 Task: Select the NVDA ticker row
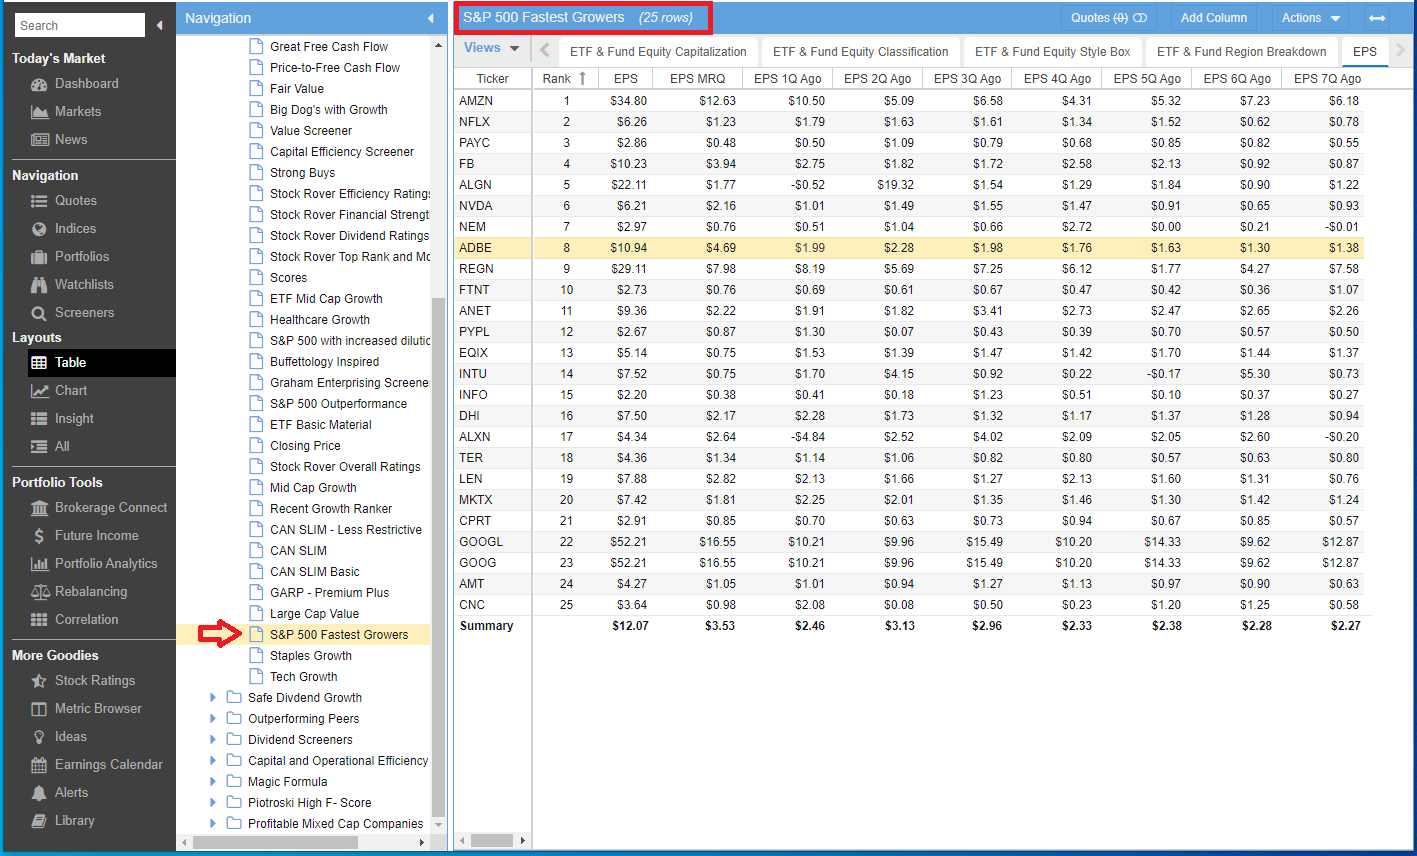pos(909,206)
